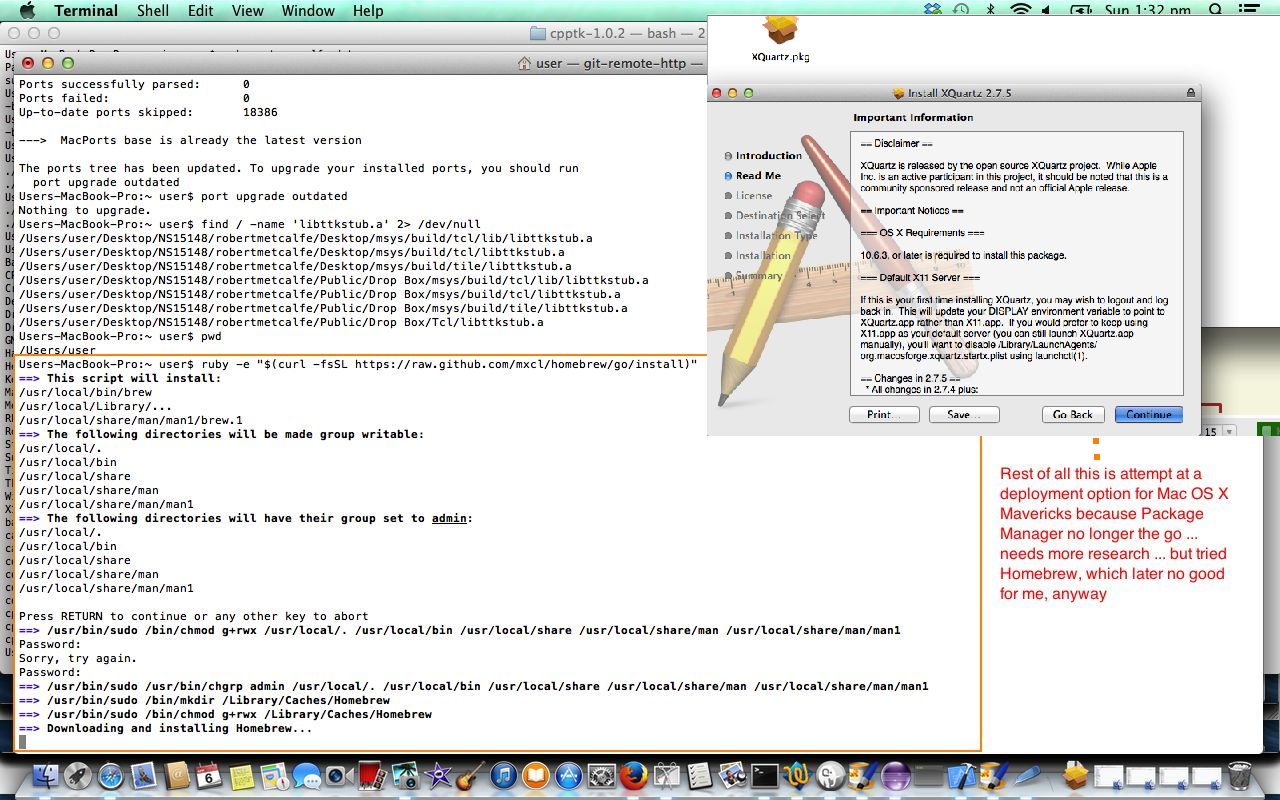
Task: Open the Apple menu
Action: click(27, 11)
